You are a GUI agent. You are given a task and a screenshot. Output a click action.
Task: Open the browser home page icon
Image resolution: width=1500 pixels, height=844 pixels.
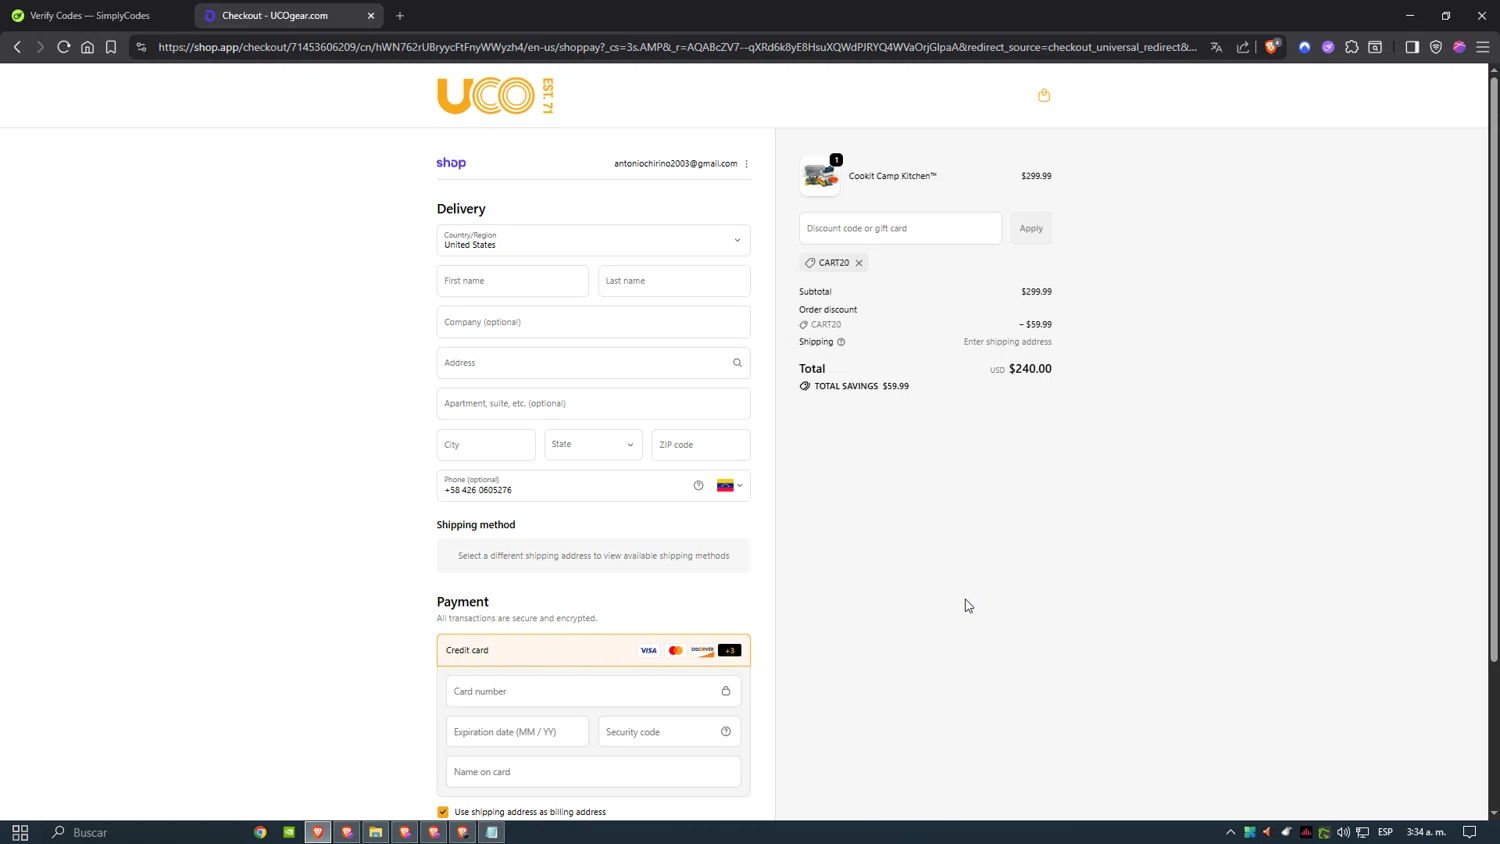point(87,47)
